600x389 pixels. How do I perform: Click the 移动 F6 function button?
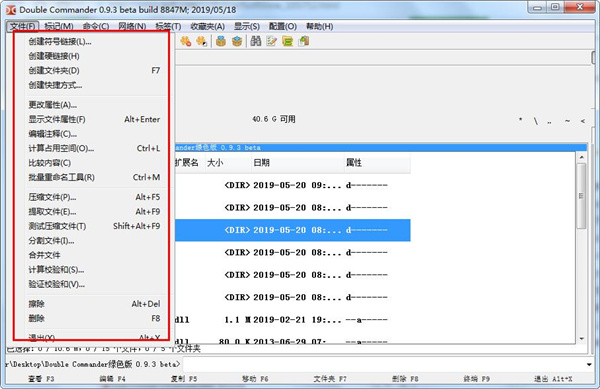tap(255, 379)
